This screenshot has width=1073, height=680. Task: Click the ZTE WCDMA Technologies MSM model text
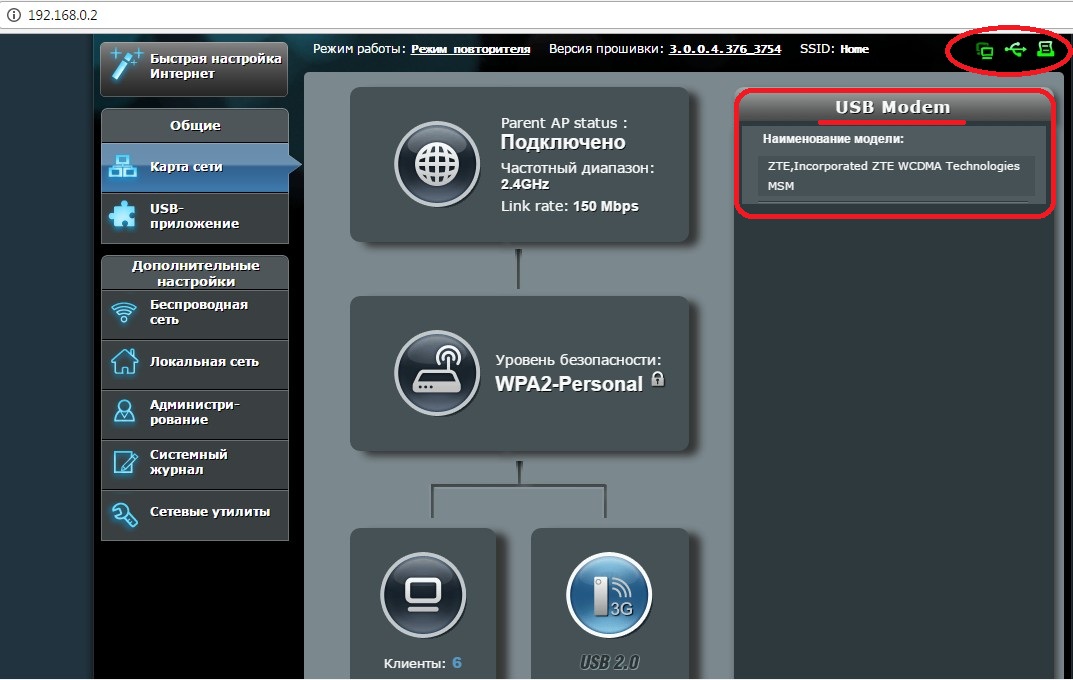894,176
